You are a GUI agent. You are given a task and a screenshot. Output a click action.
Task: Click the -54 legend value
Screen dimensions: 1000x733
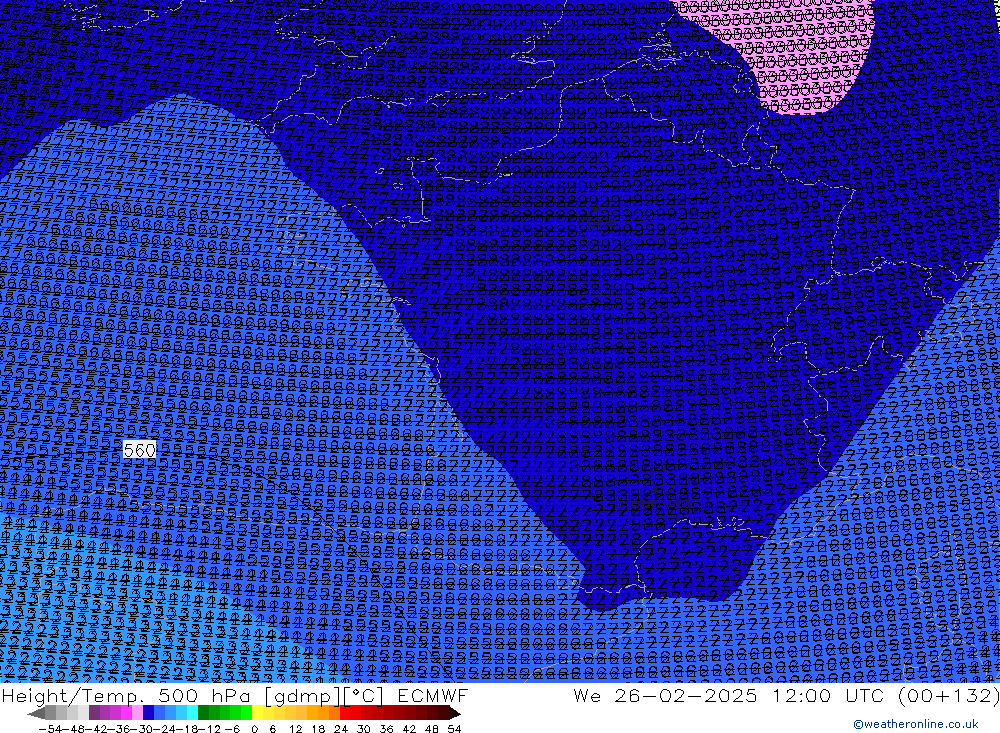tap(50, 729)
